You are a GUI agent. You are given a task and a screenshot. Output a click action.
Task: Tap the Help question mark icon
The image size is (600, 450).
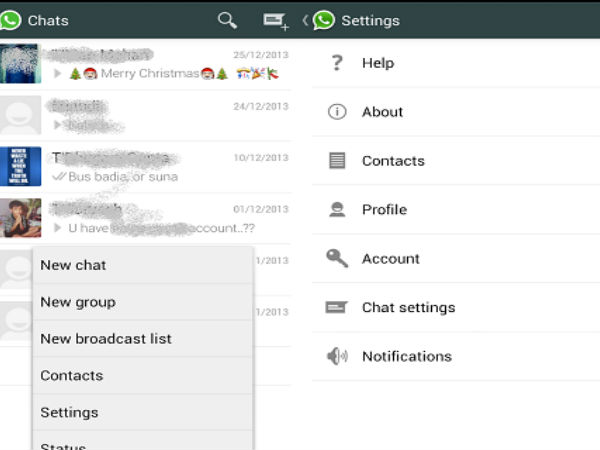point(337,63)
